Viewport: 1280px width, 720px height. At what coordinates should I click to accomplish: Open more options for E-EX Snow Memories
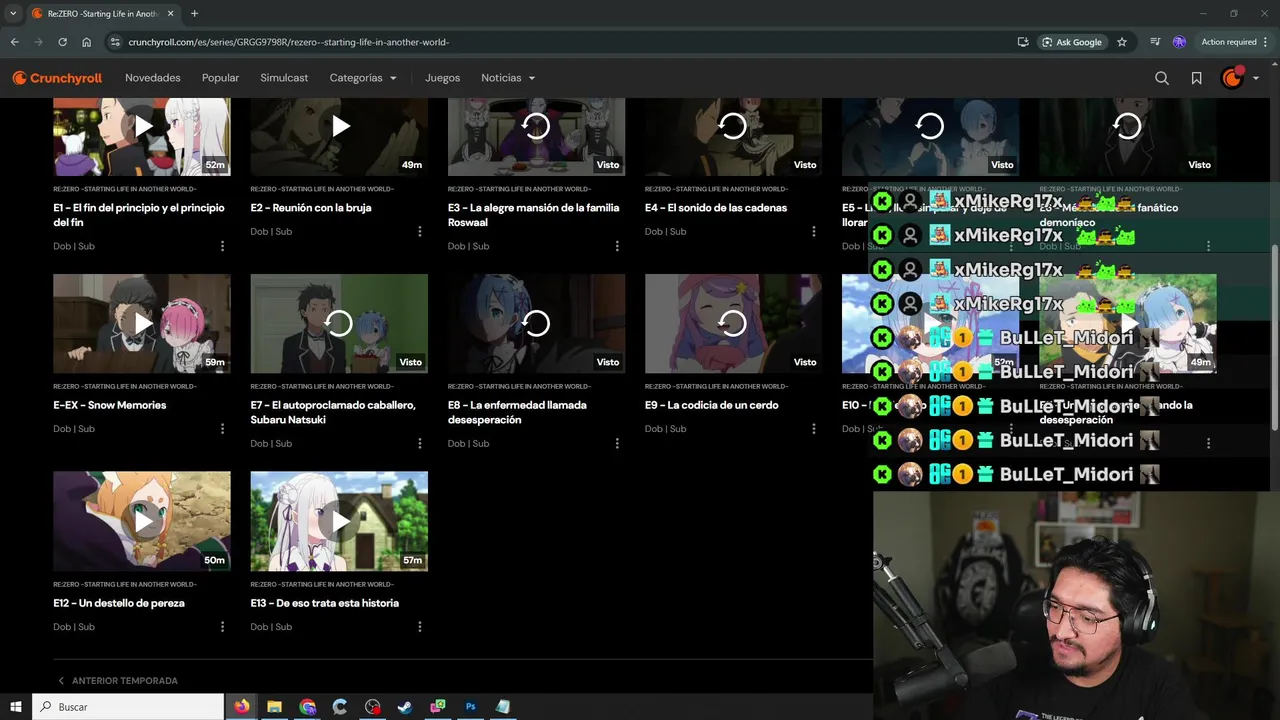pyautogui.click(x=222, y=428)
